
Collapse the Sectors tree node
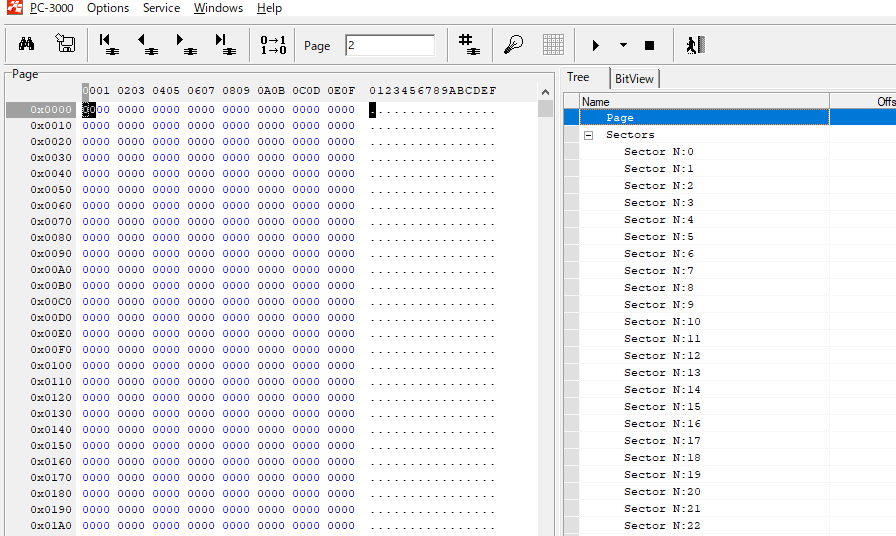[589, 135]
